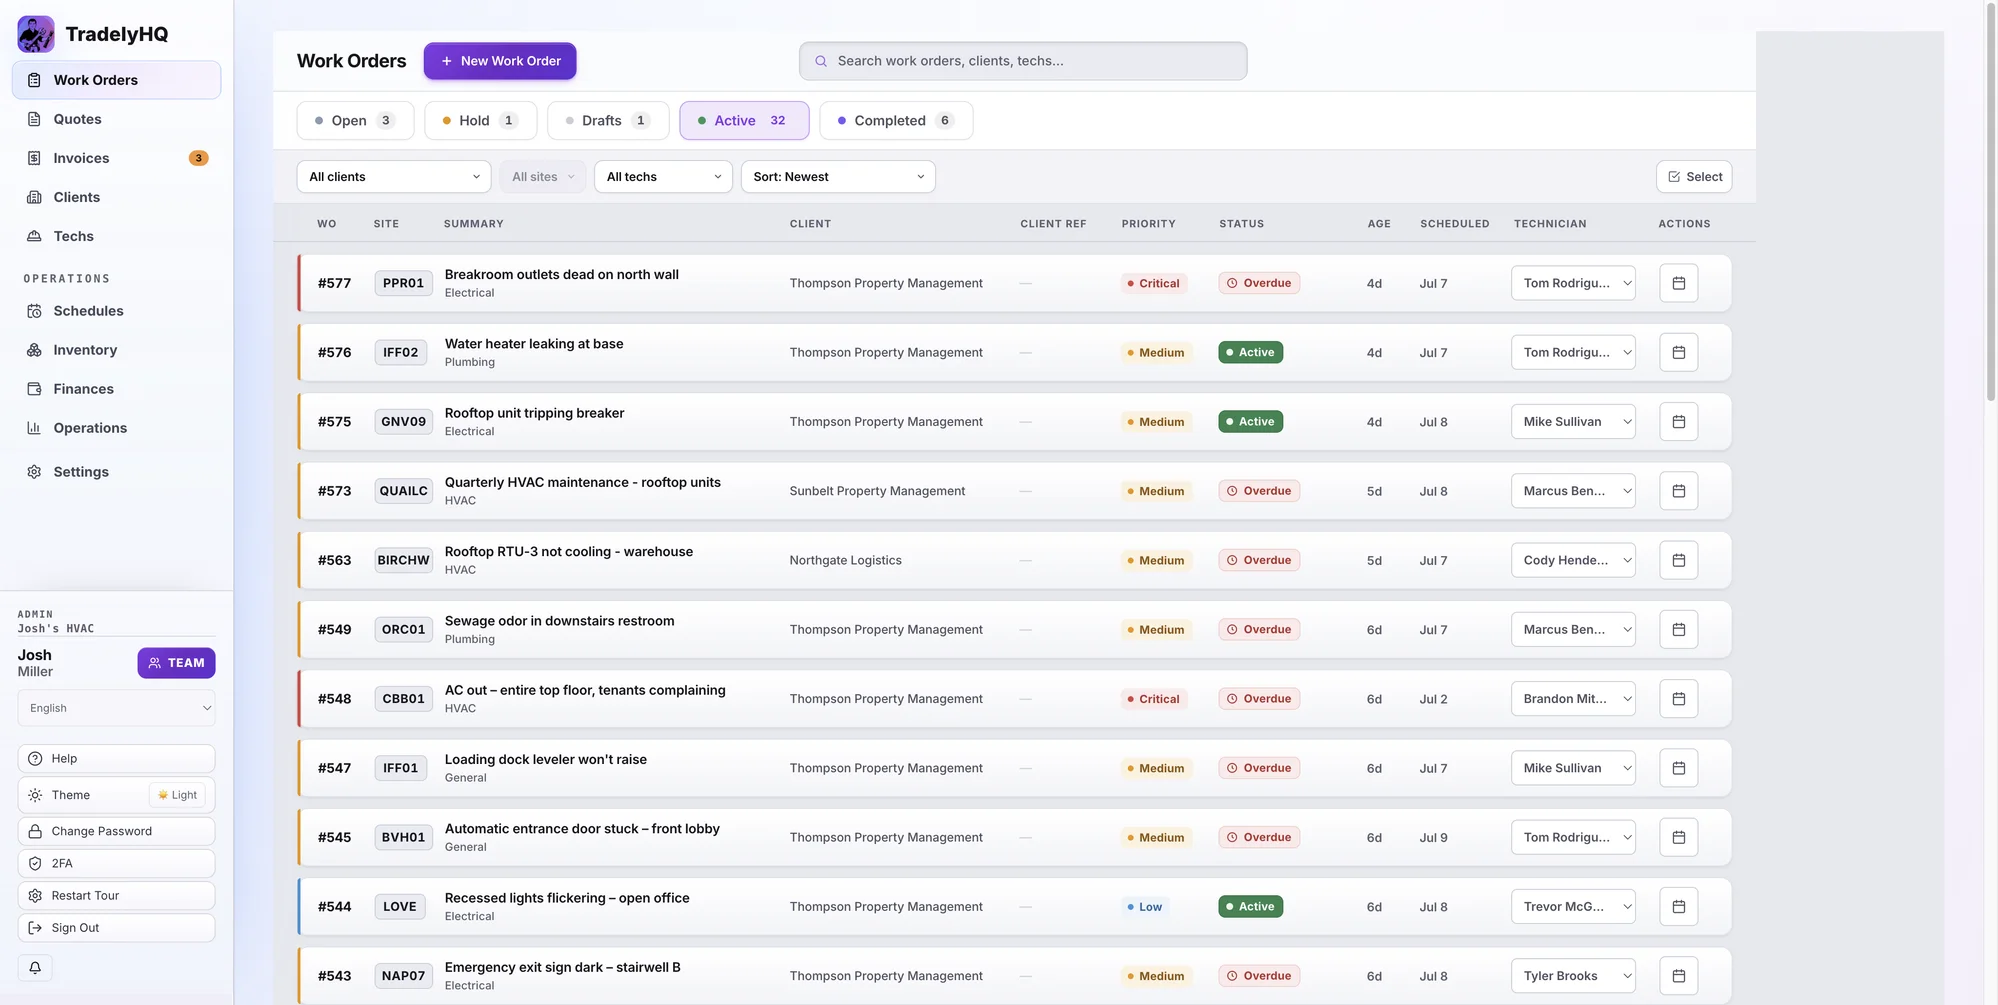Image resolution: width=1998 pixels, height=1005 pixels.
Task: Switch to the Completed tab
Action: pos(896,121)
